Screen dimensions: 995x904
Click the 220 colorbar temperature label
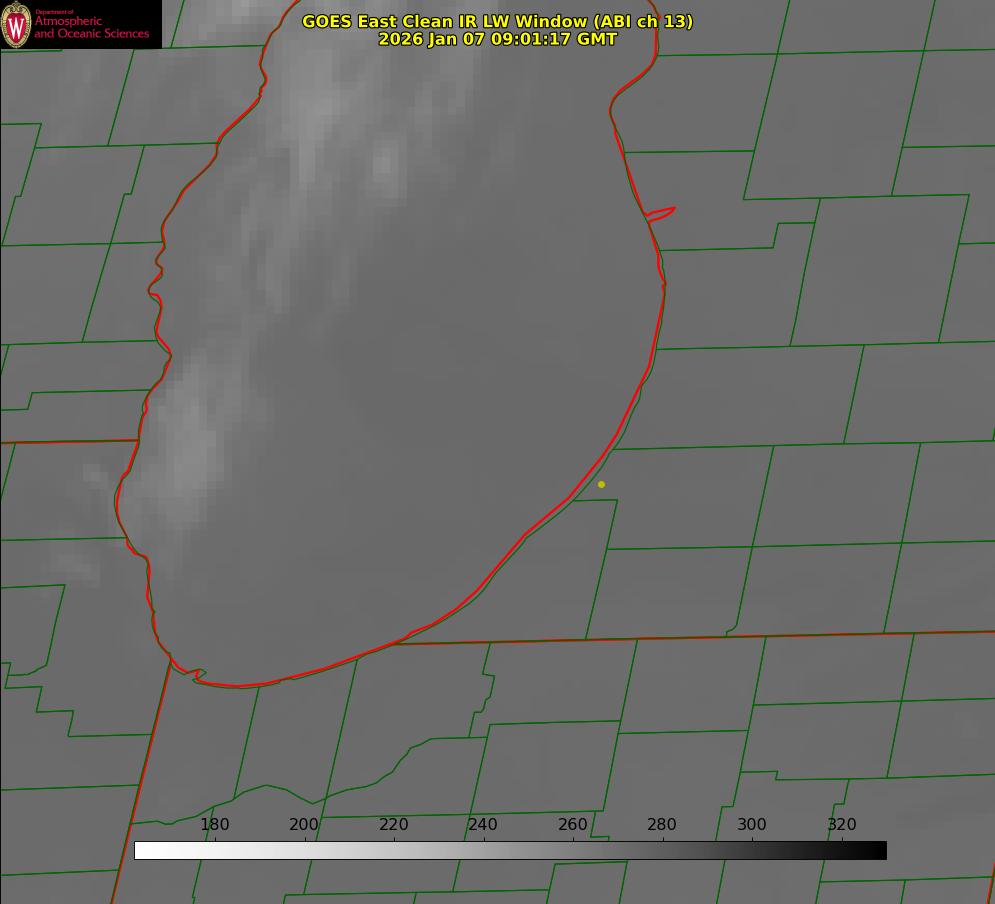(393, 824)
